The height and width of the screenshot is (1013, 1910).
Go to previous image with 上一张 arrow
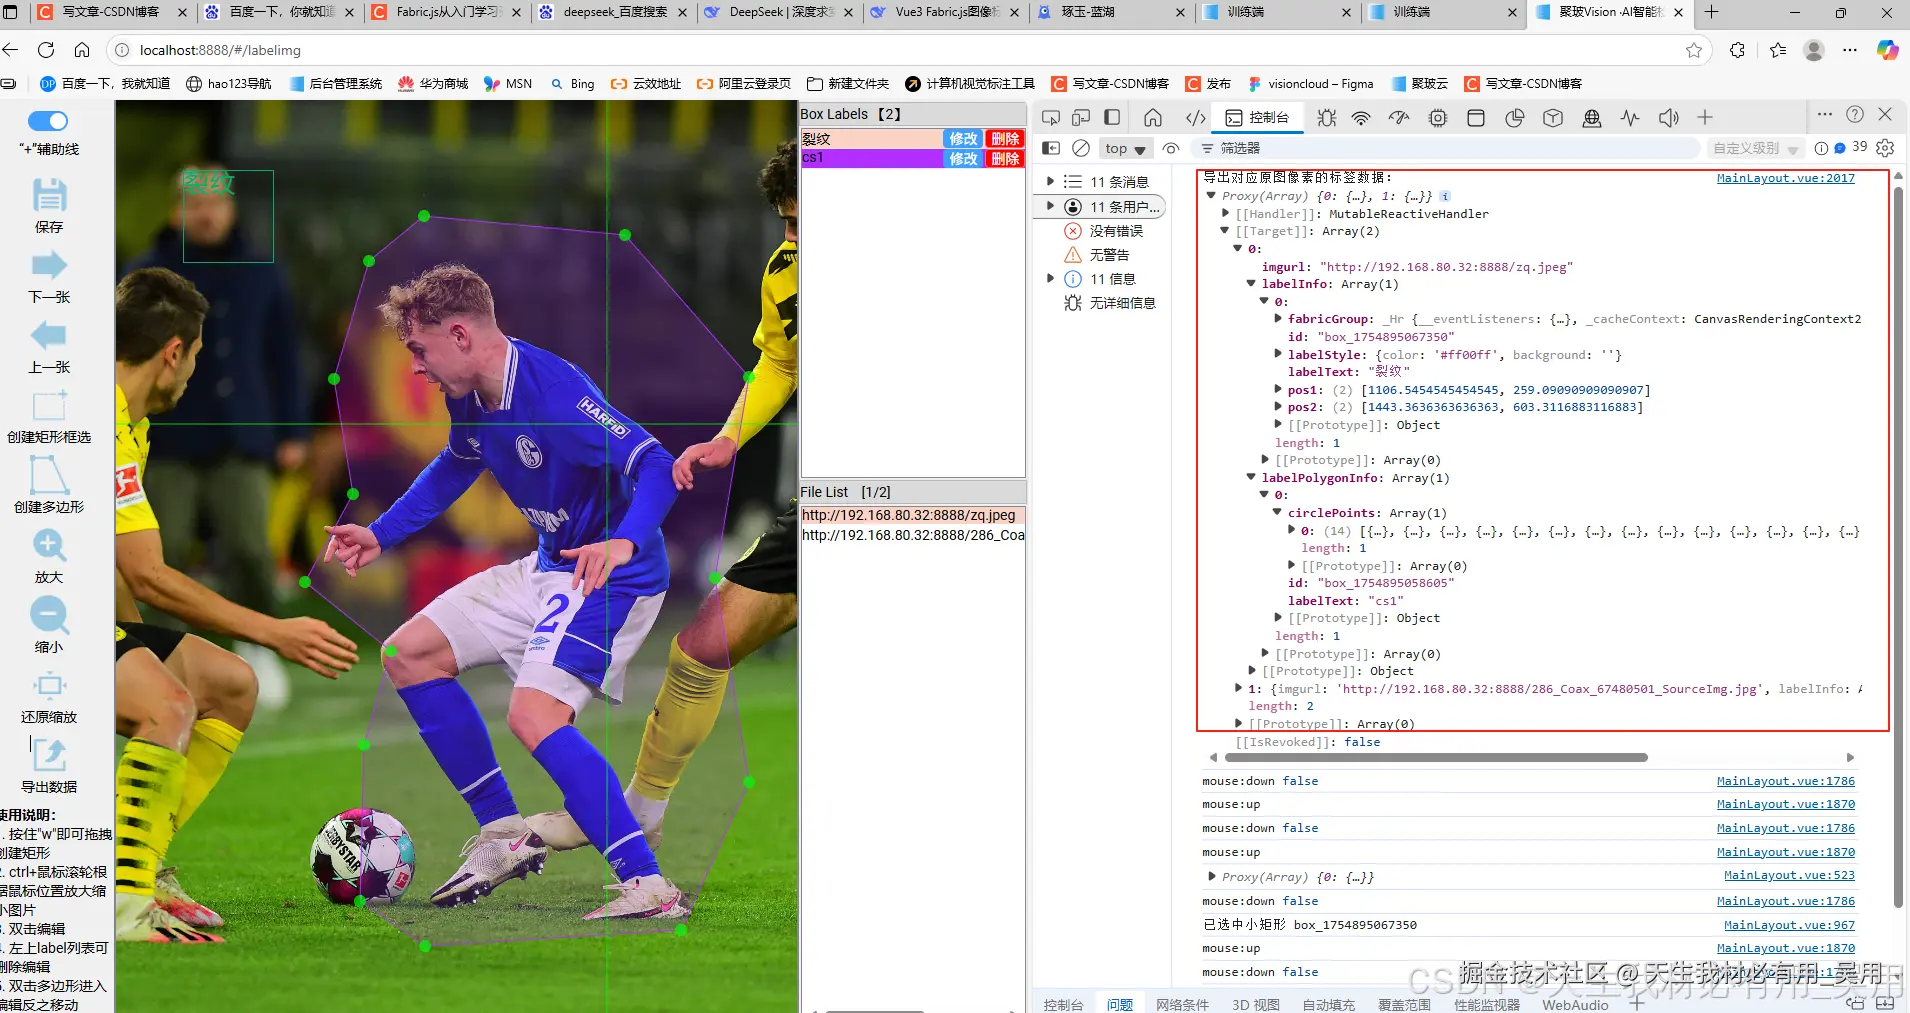[x=49, y=335]
